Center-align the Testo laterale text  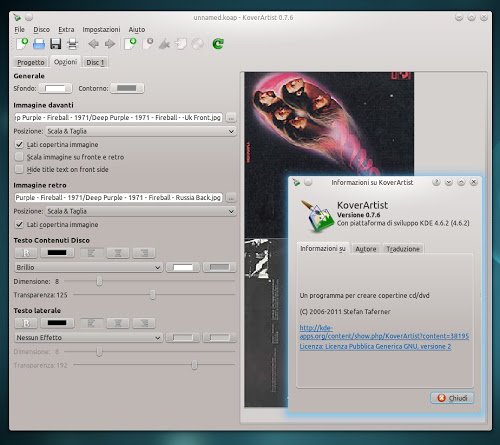(x=118, y=323)
